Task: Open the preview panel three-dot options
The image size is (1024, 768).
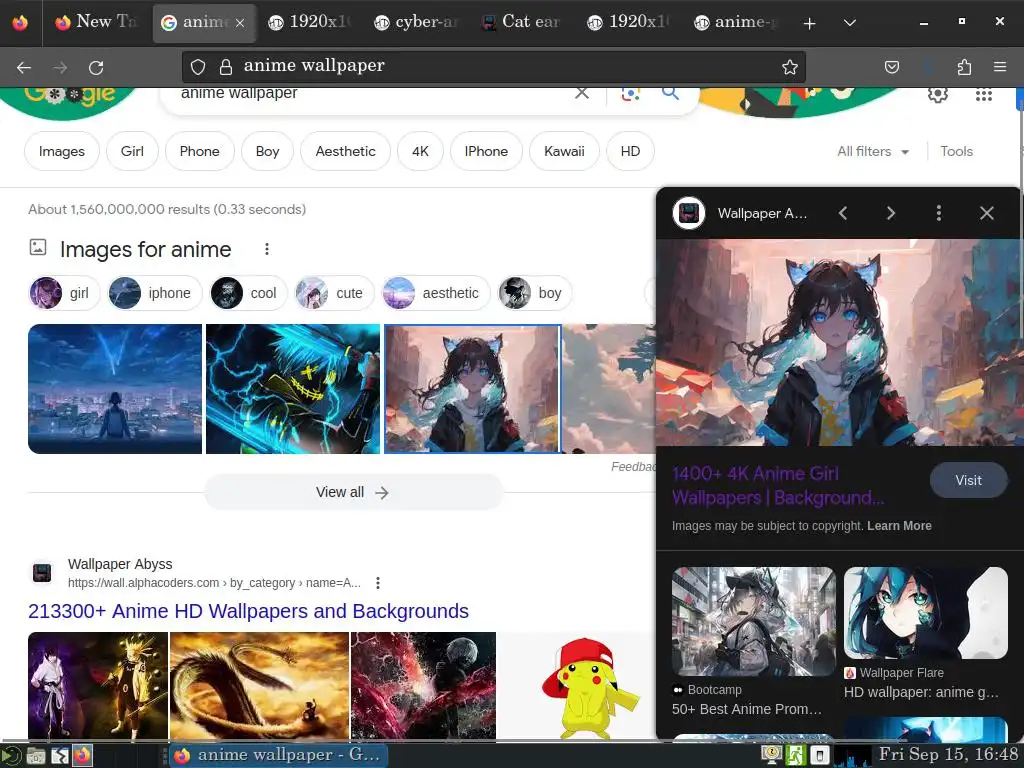Action: (x=938, y=213)
